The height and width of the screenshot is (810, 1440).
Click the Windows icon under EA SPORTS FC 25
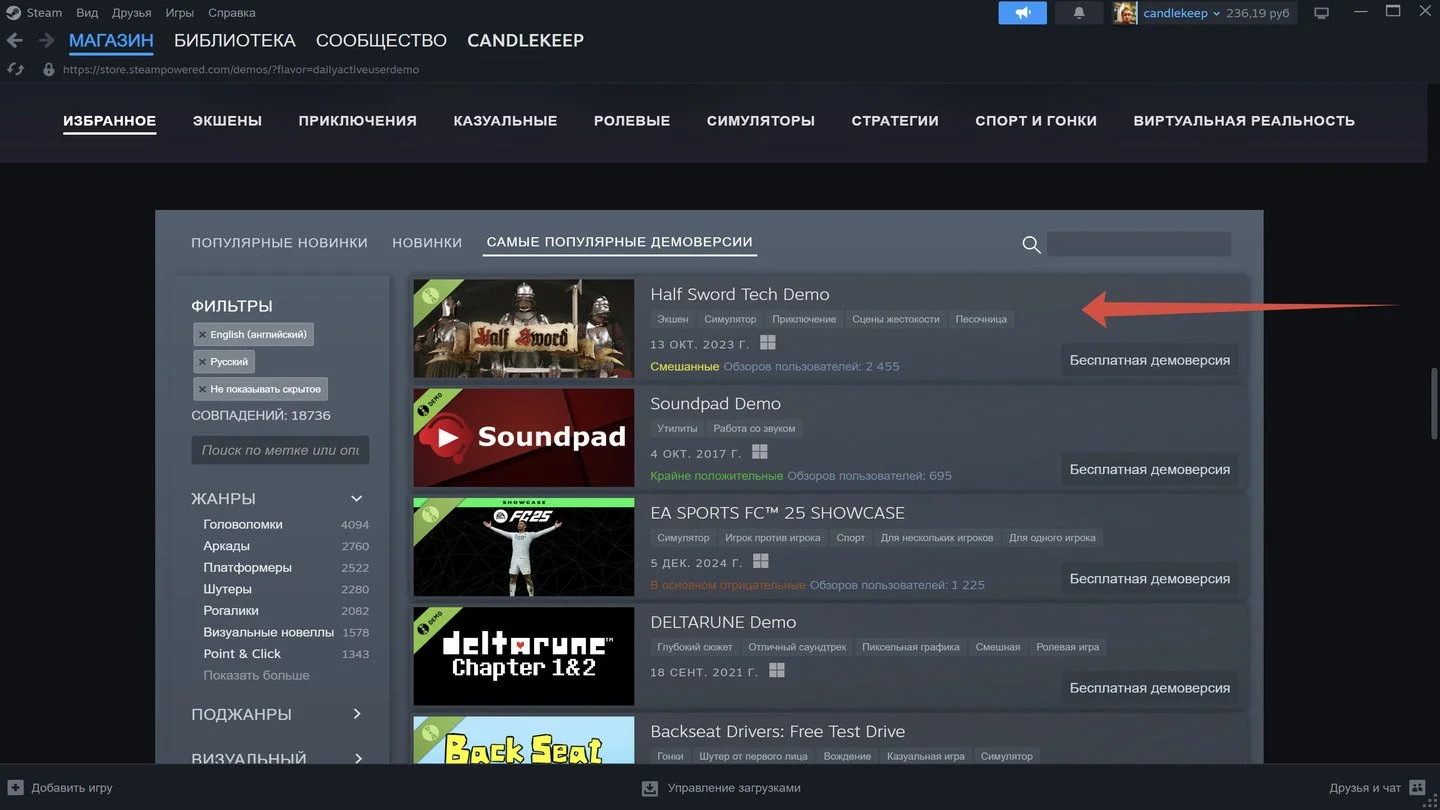761,562
